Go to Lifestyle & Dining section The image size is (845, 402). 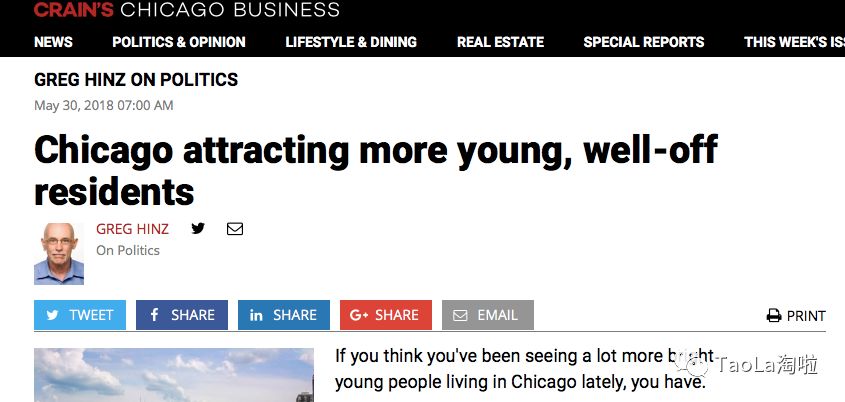click(351, 42)
